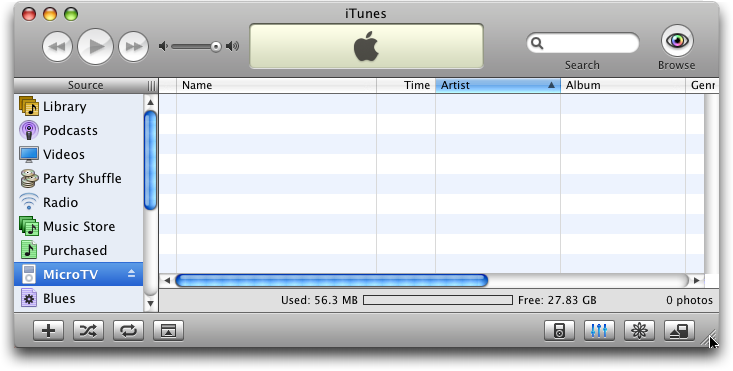This screenshot has height=371, width=733.
Task: Click the Play button
Action: pos(95,46)
